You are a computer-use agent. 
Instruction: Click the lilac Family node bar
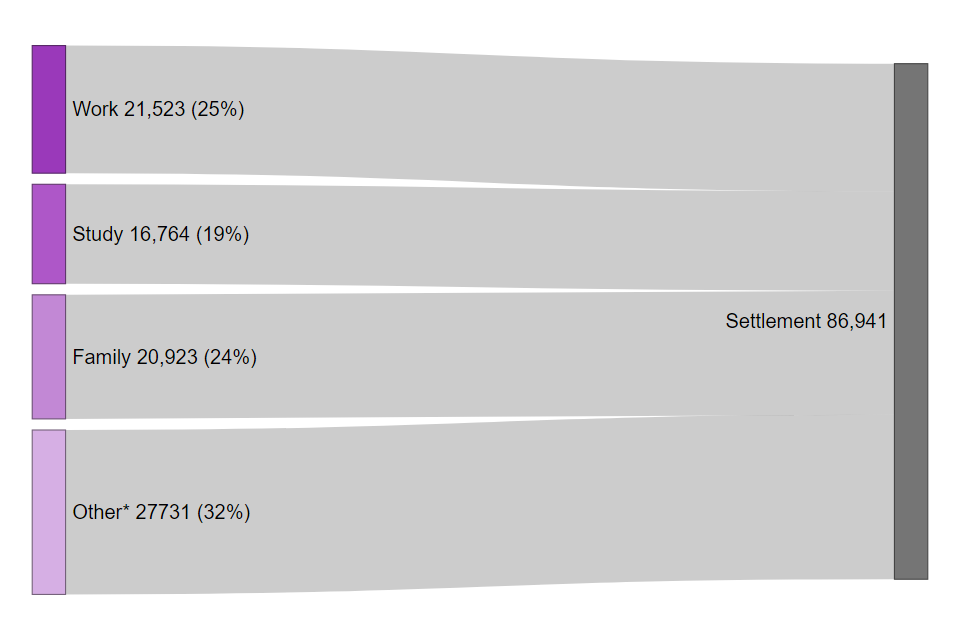click(49, 357)
